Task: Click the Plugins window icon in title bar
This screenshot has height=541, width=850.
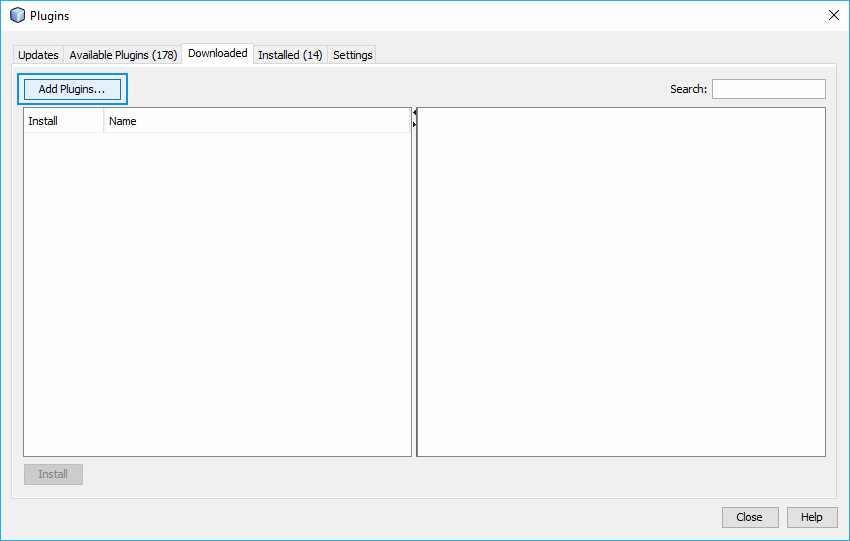Action: (x=17, y=16)
